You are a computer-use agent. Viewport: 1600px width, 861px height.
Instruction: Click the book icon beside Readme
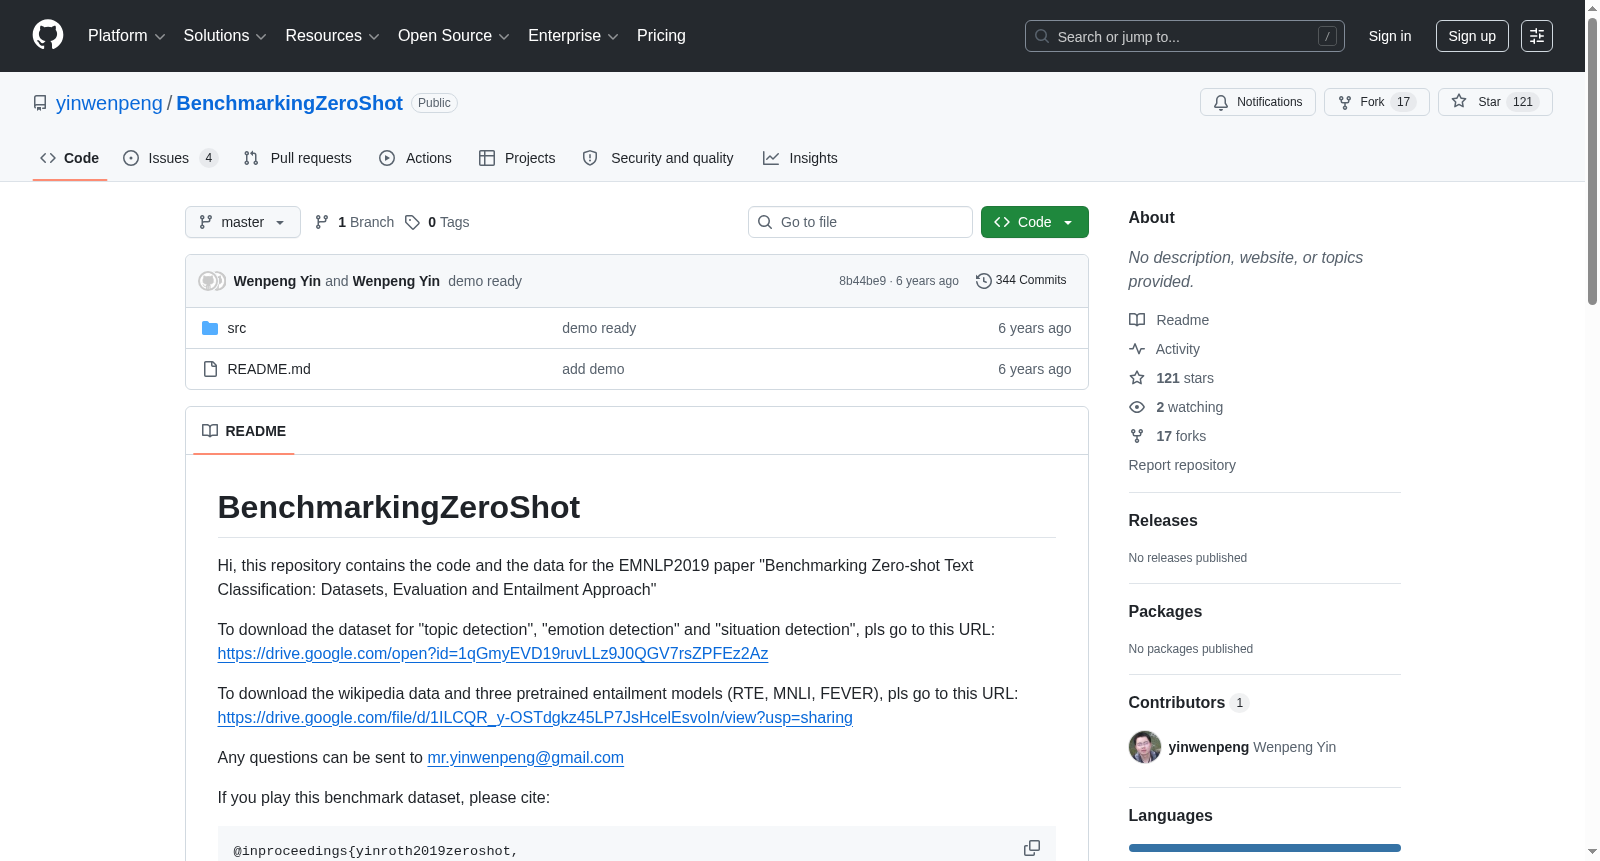pyautogui.click(x=1137, y=320)
